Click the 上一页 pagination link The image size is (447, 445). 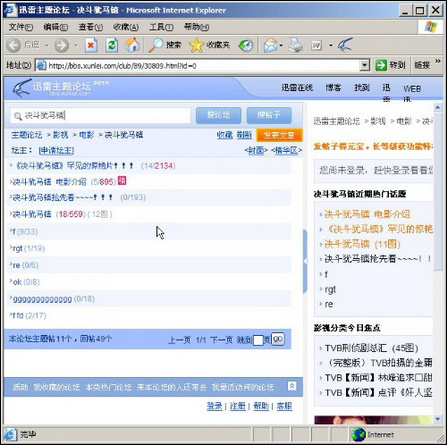pyautogui.click(x=179, y=340)
